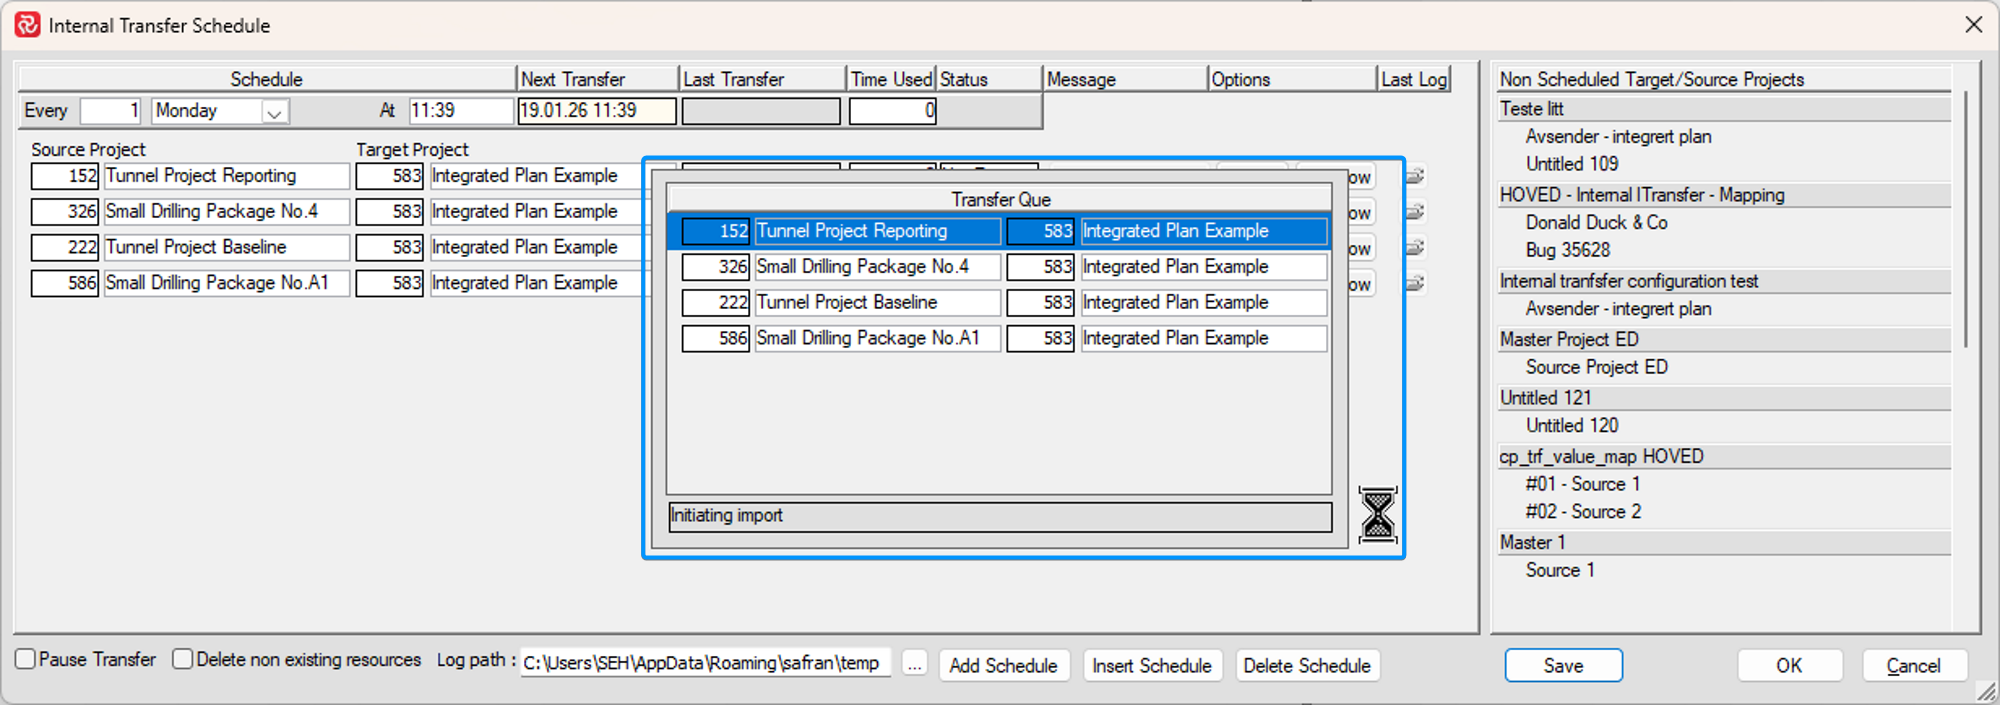Enable the Pause Transfer checkbox

tap(26, 659)
